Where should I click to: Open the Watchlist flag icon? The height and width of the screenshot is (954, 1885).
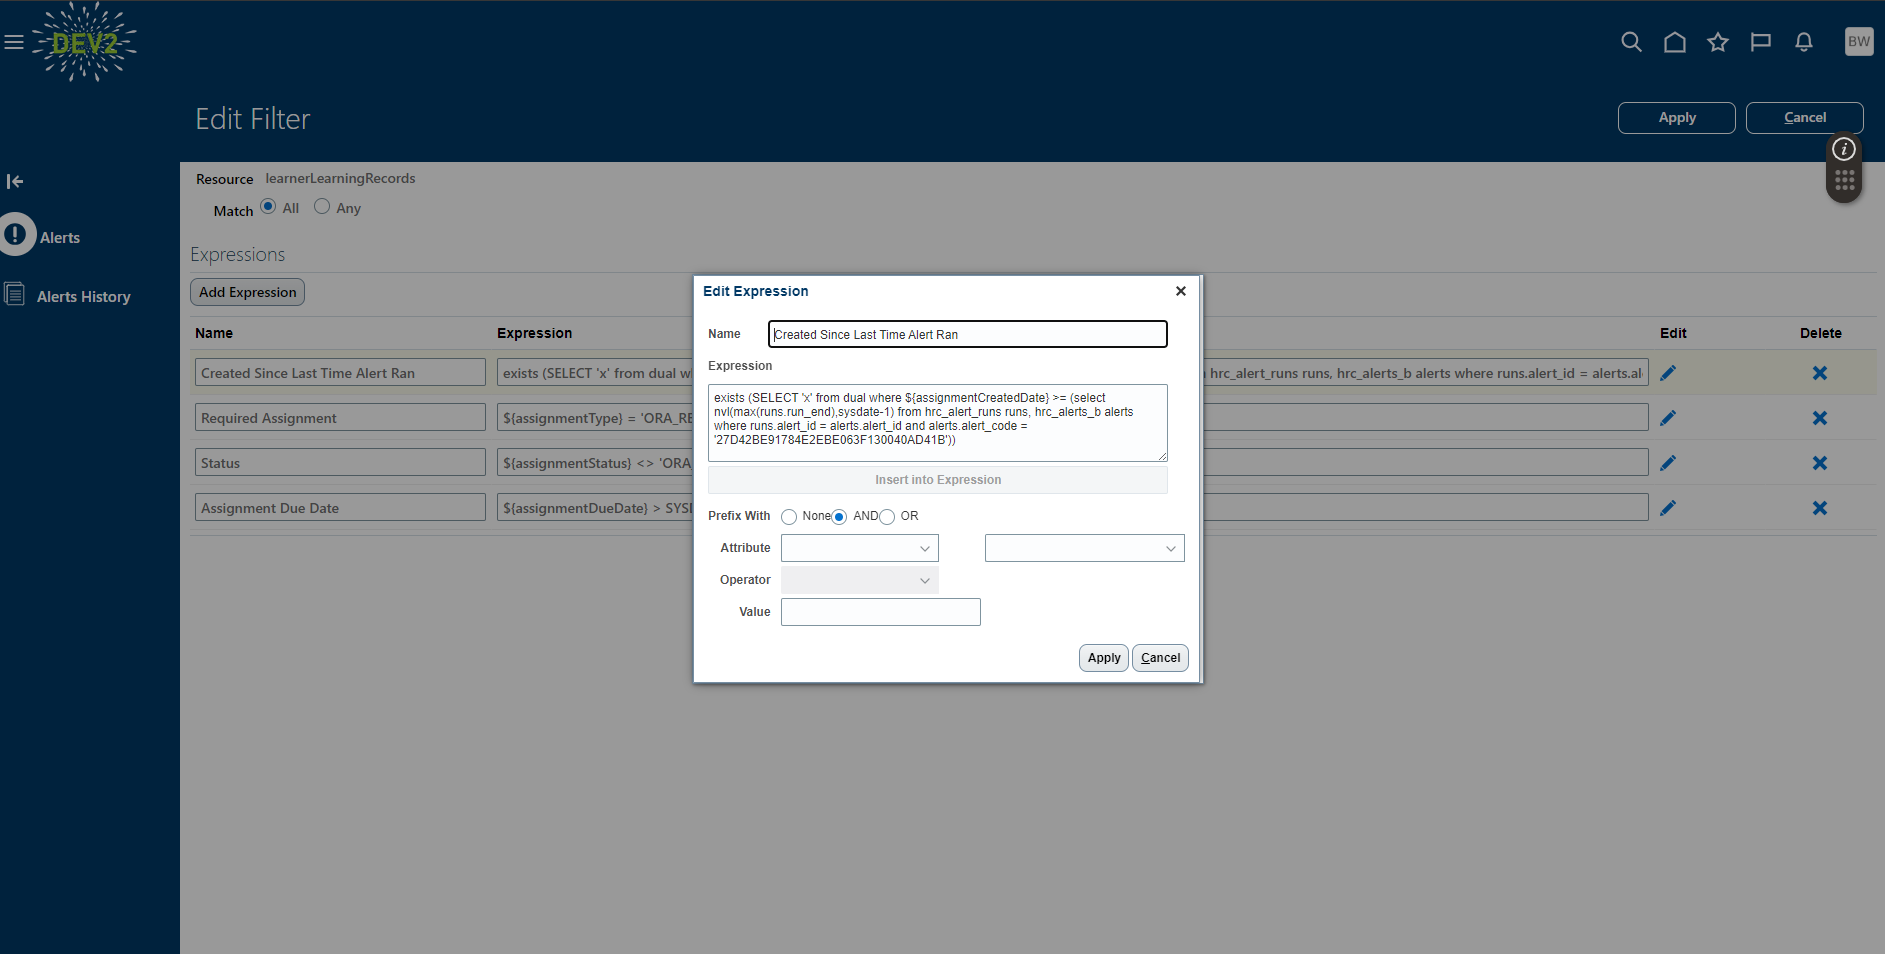(1761, 42)
